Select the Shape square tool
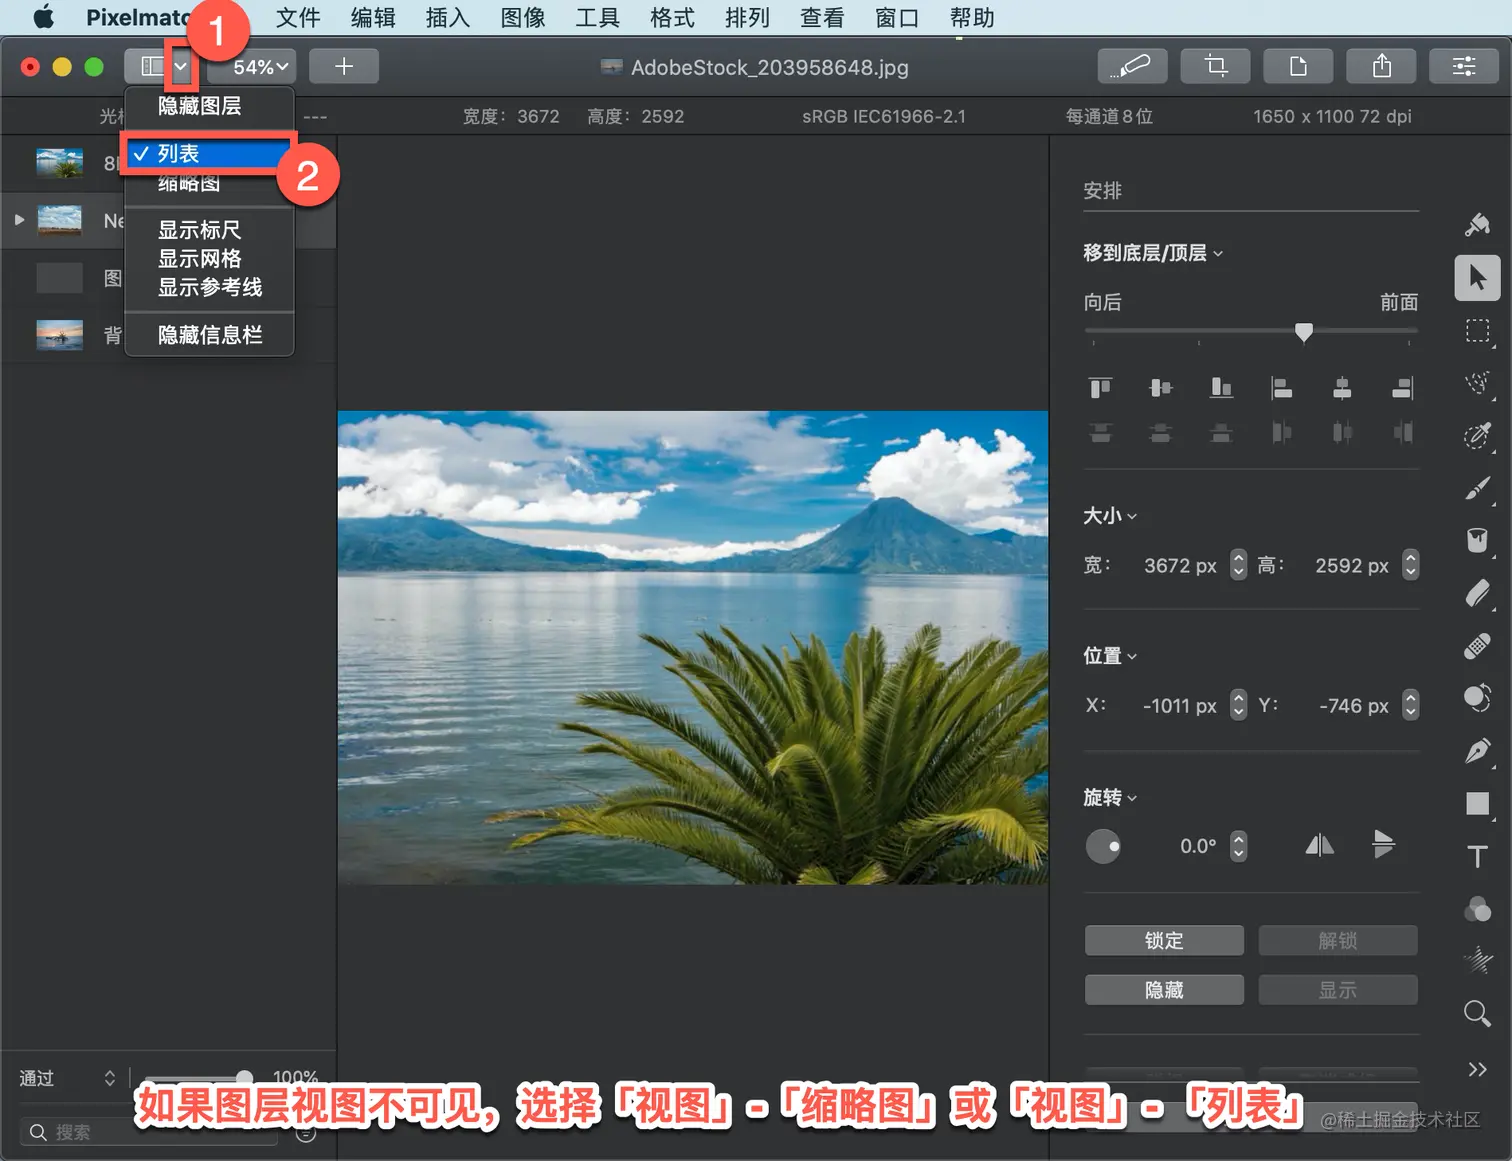This screenshot has width=1512, height=1161. pyautogui.click(x=1477, y=804)
